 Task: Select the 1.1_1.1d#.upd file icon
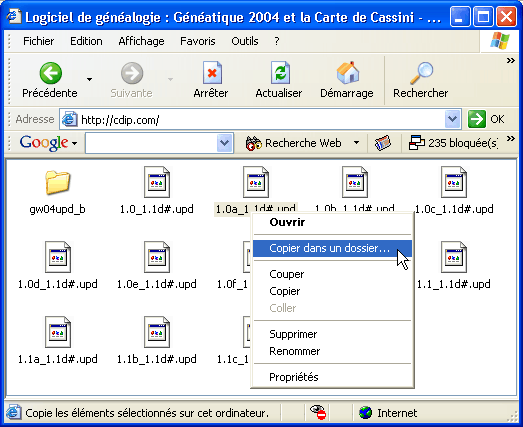(x=454, y=257)
